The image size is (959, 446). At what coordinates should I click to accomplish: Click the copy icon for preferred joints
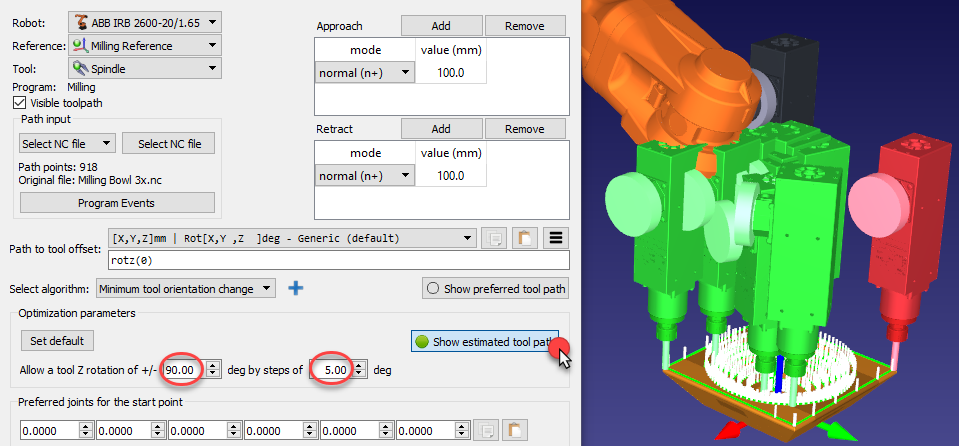click(483, 430)
